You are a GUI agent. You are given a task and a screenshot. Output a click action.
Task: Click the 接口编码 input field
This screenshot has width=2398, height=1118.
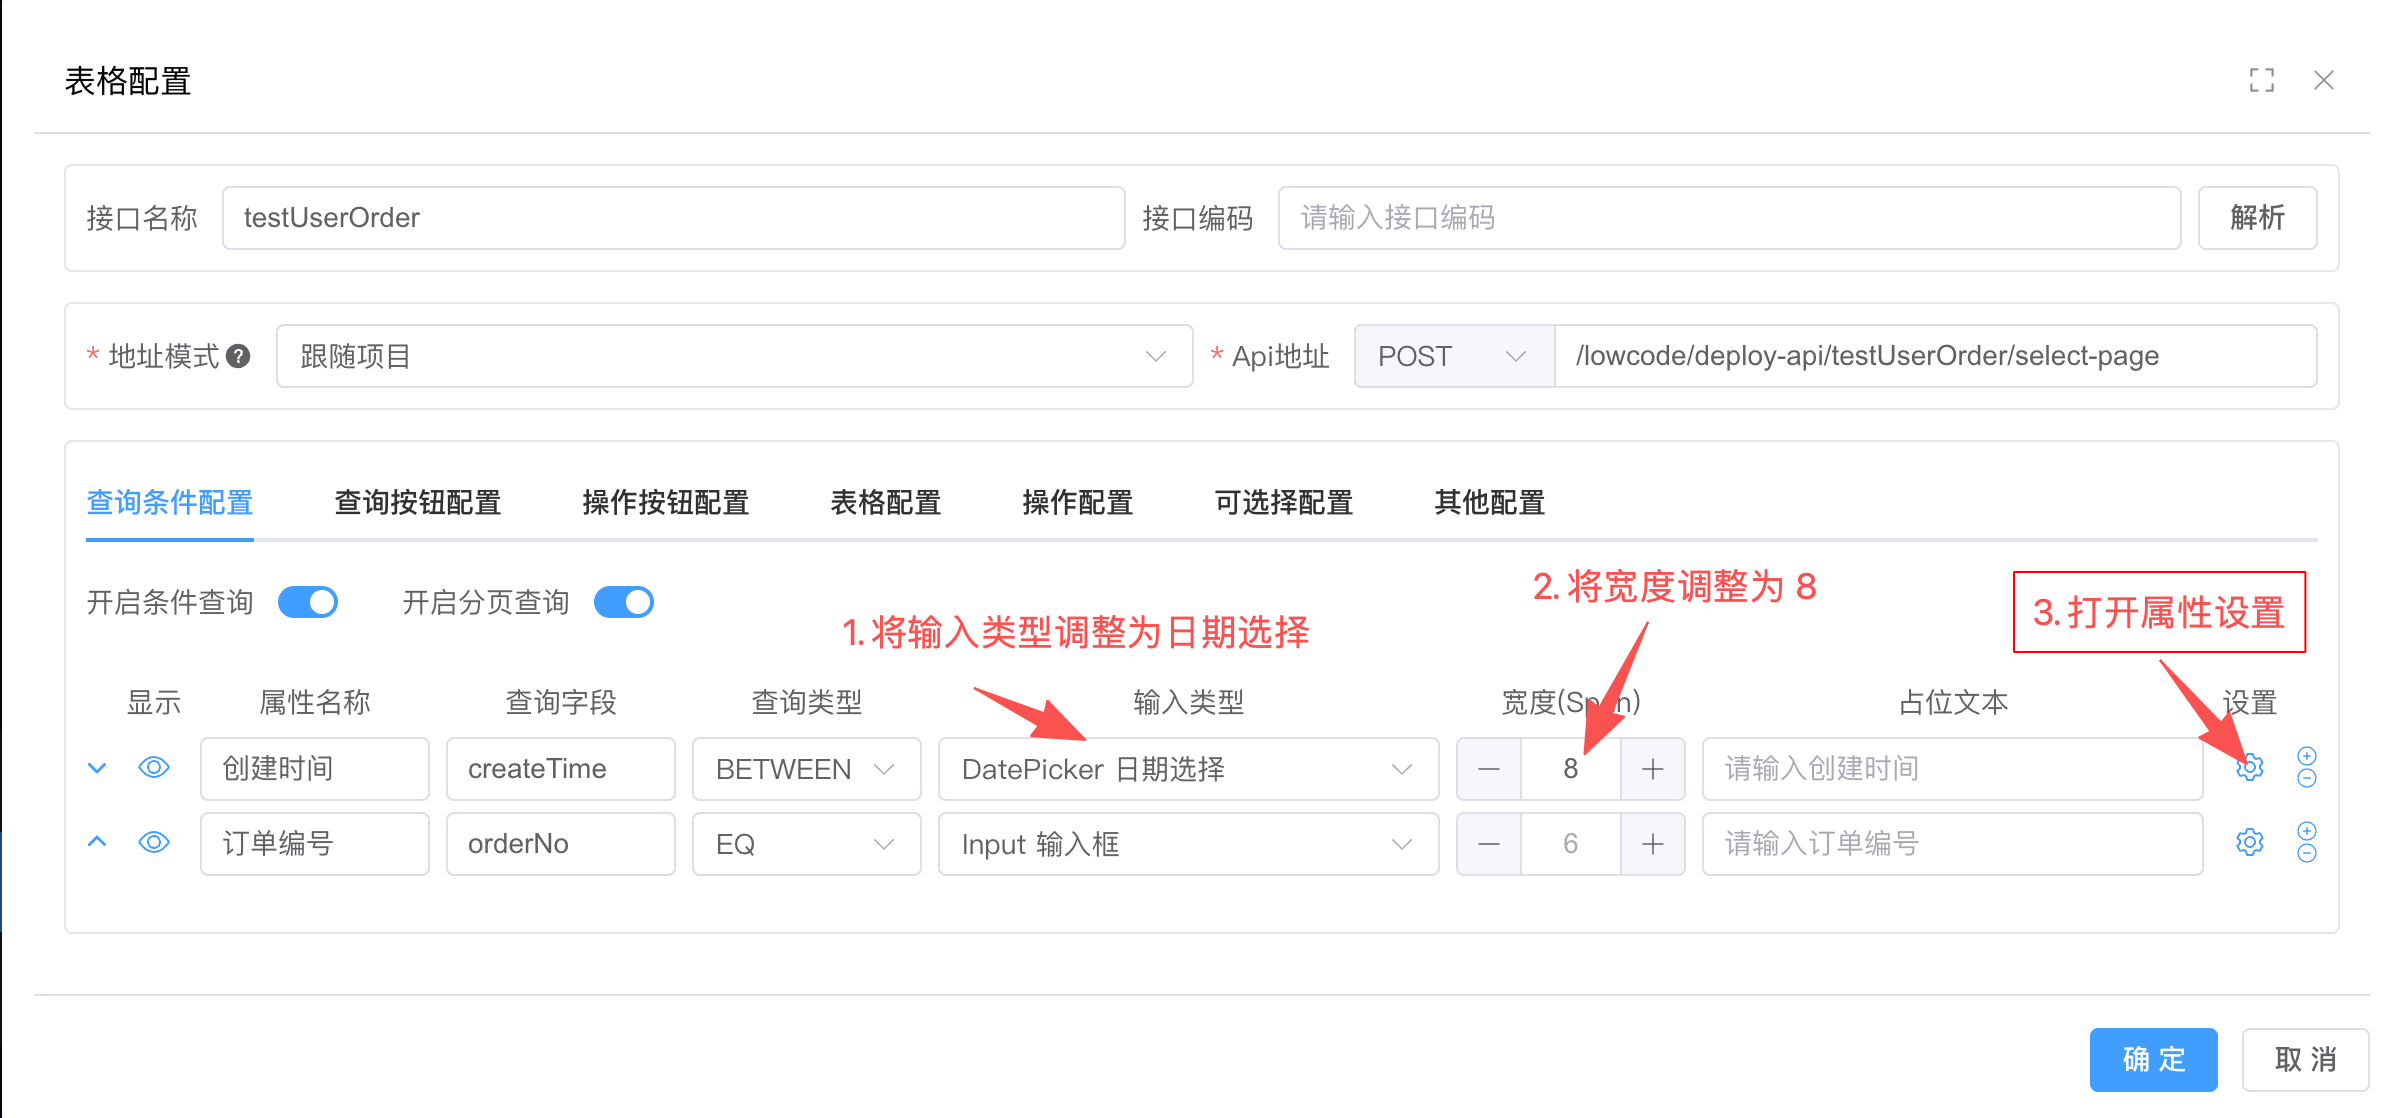coord(1728,218)
